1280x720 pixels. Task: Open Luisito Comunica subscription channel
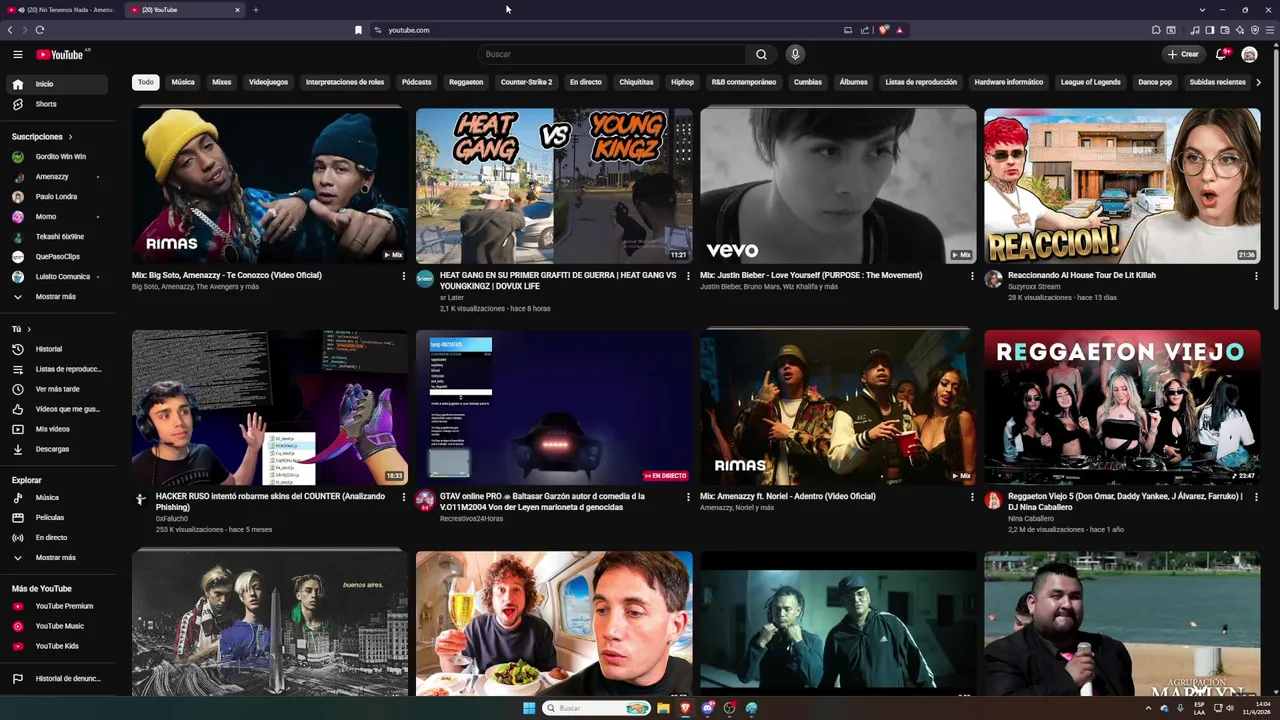coord(57,276)
